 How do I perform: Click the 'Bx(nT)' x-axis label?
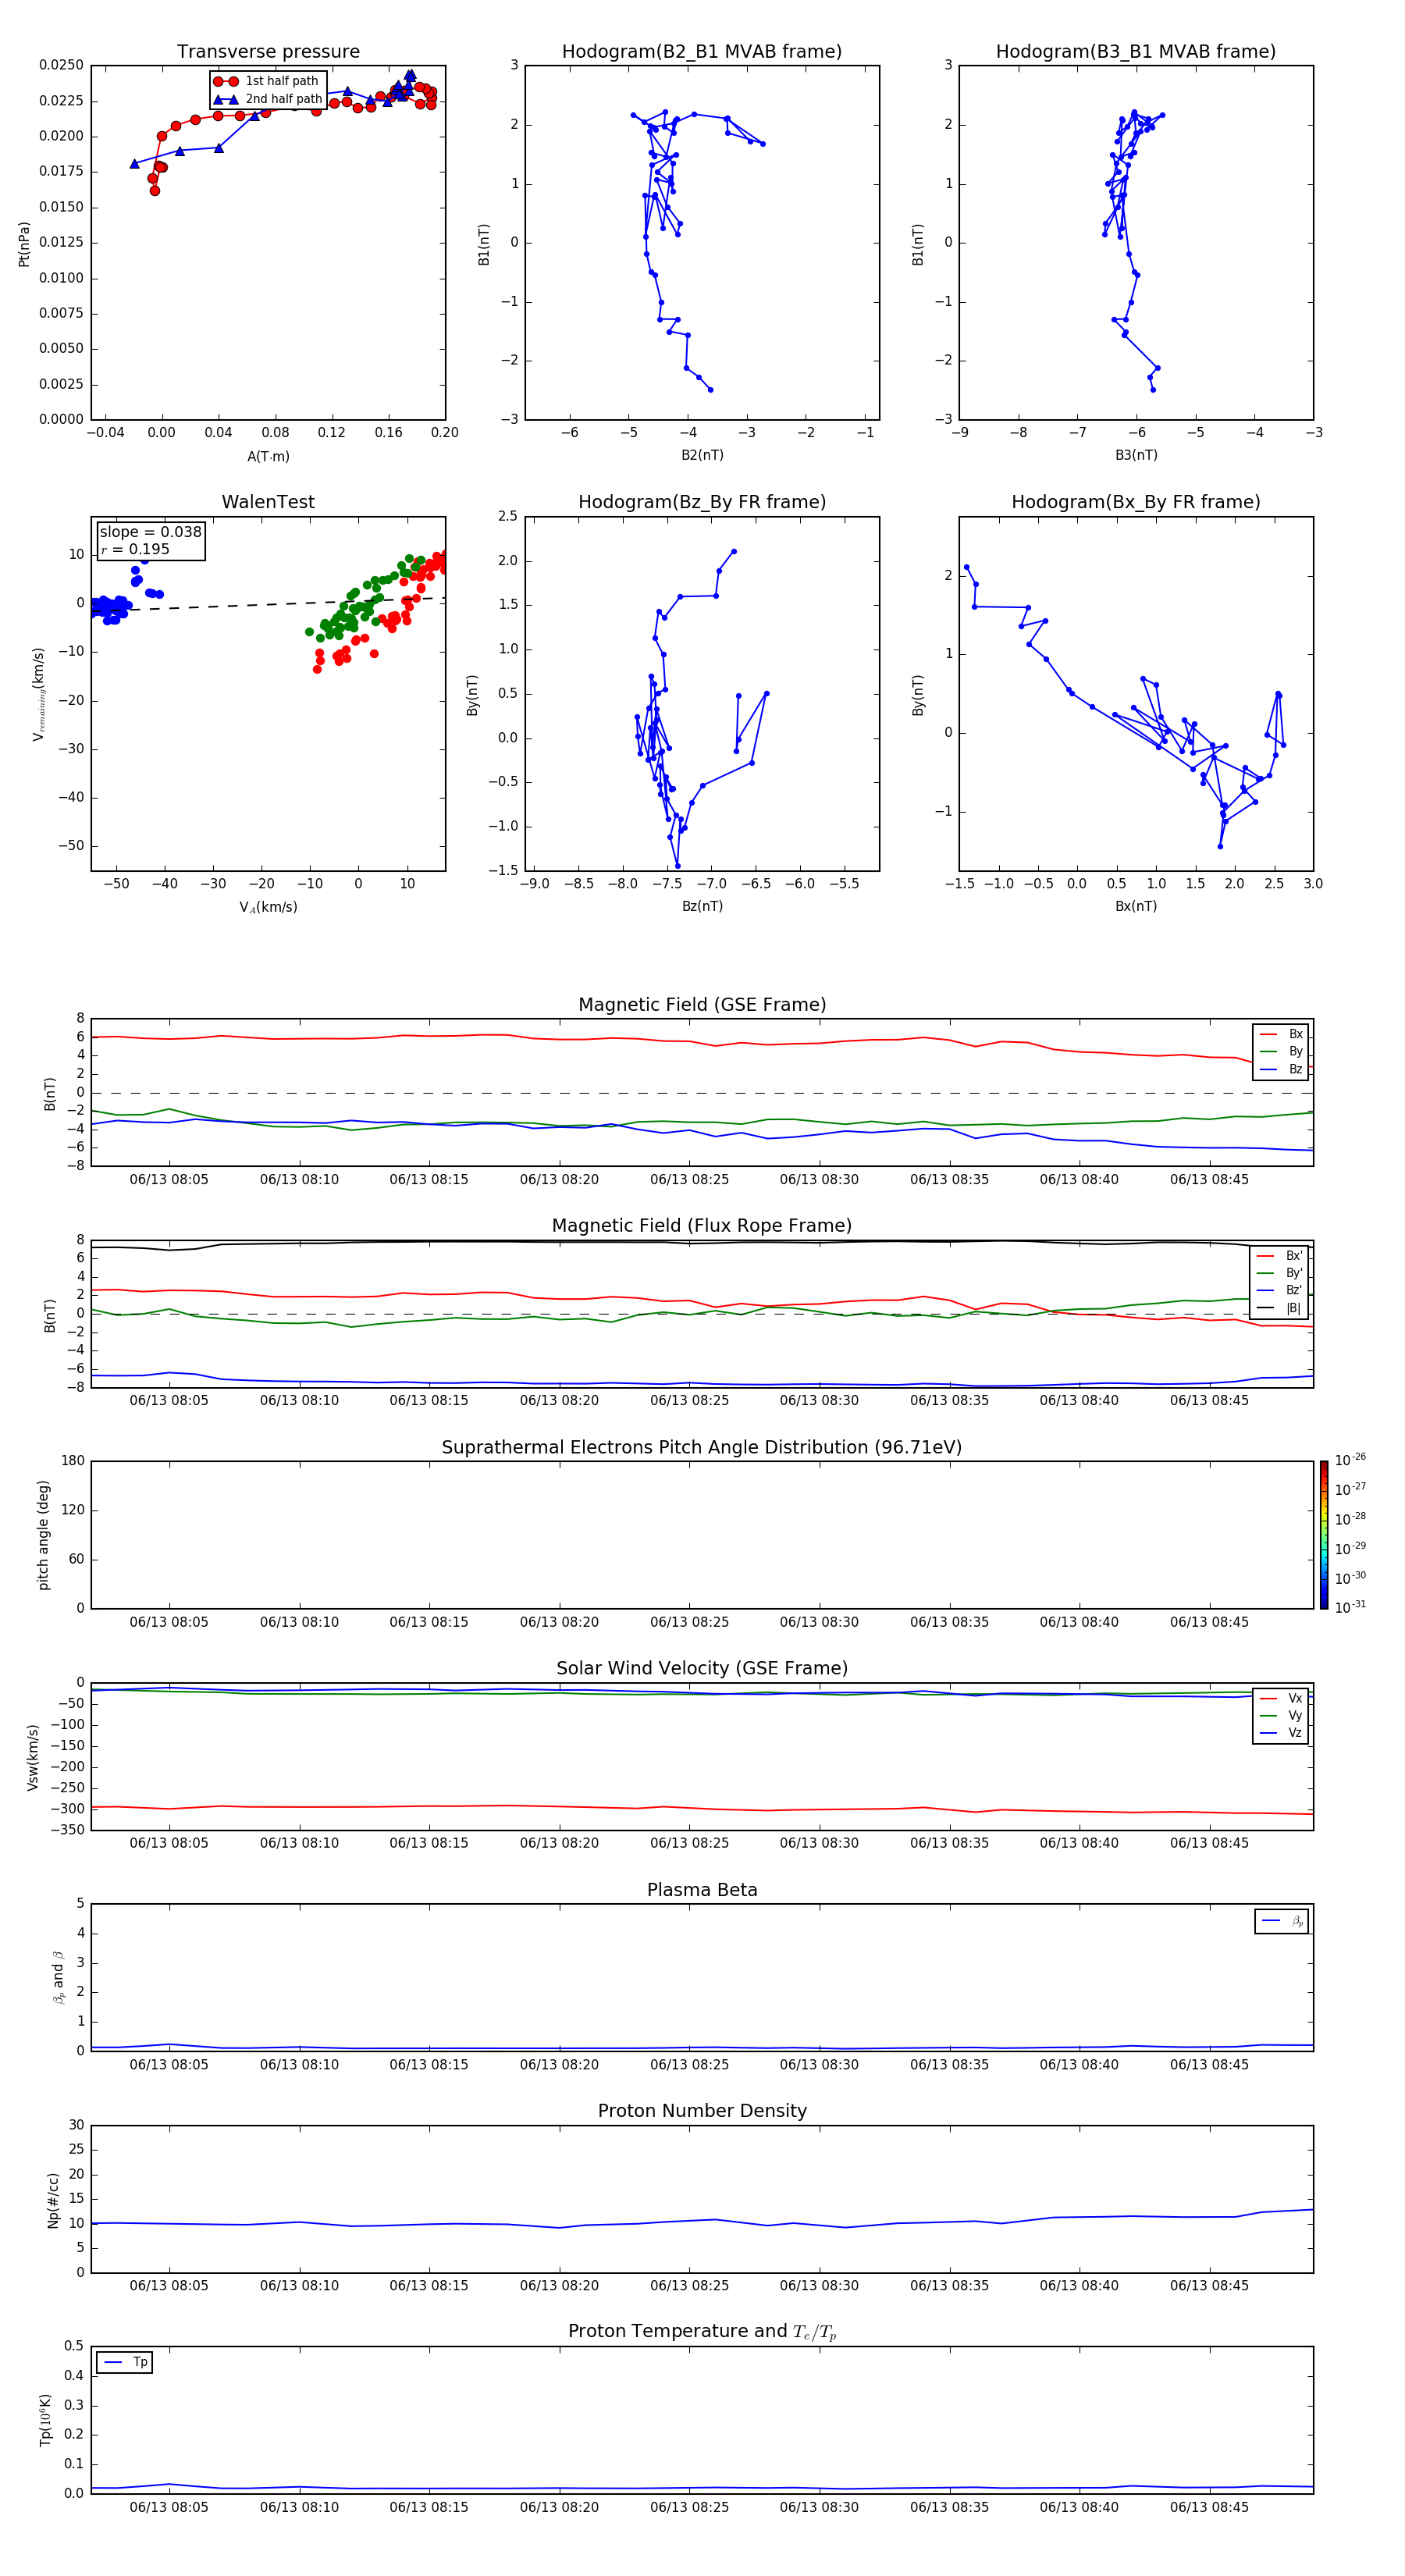[1136, 906]
